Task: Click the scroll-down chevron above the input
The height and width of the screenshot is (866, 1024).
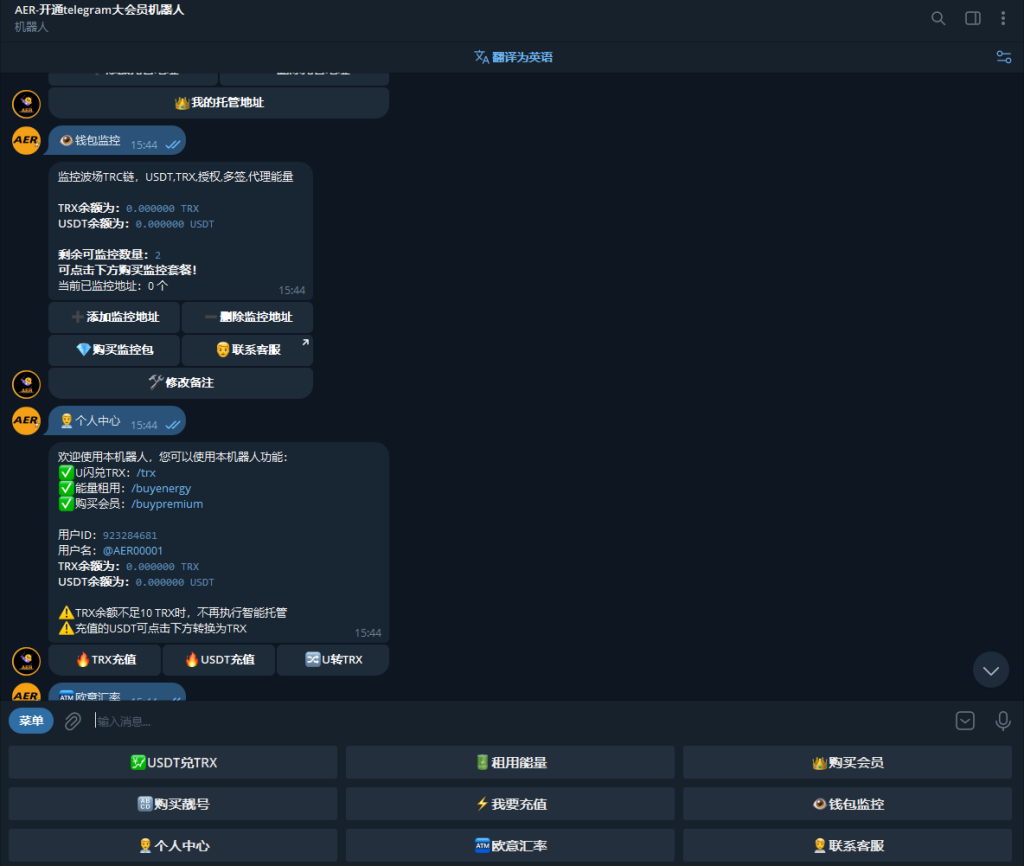Action: pos(990,670)
